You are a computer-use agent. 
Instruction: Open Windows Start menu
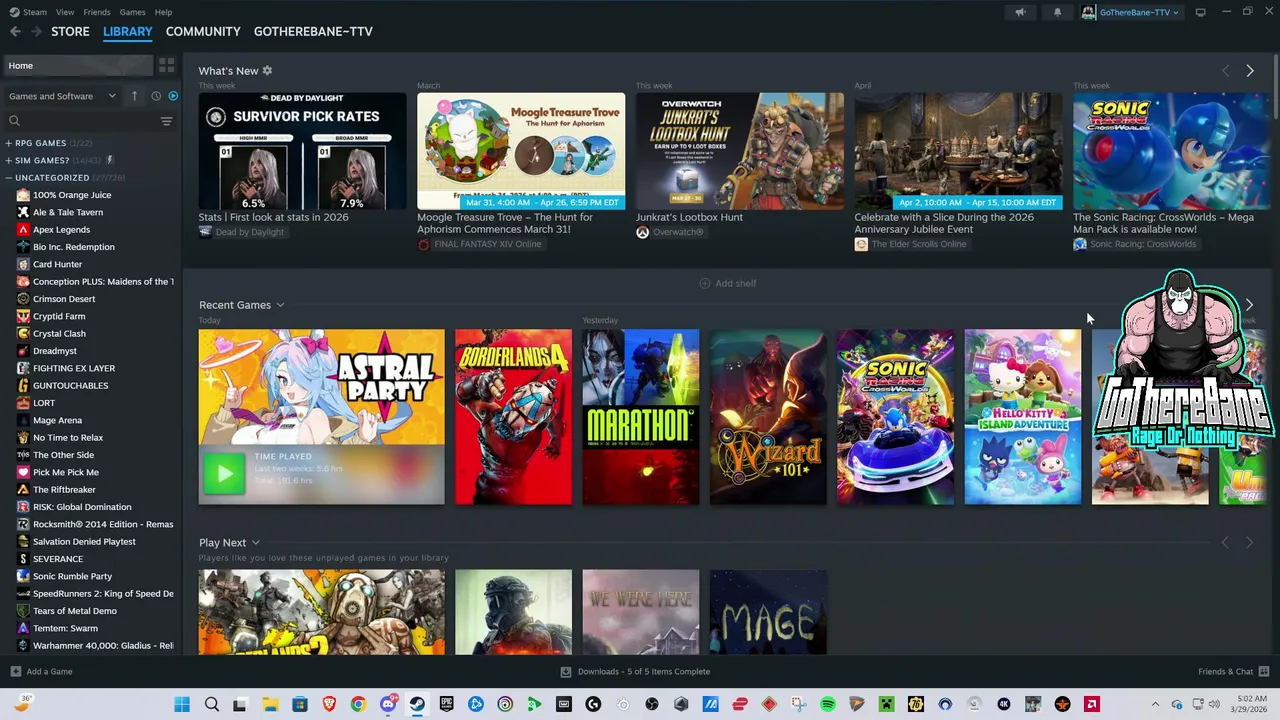coord(182,704)
